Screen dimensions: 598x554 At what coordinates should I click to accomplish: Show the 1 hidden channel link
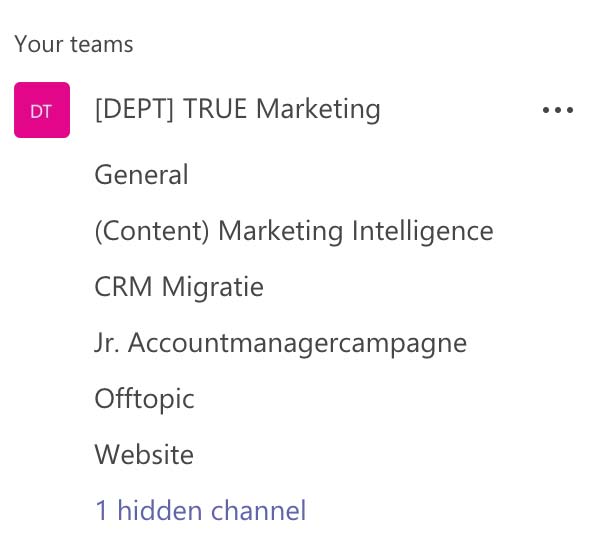click(201, 510)
